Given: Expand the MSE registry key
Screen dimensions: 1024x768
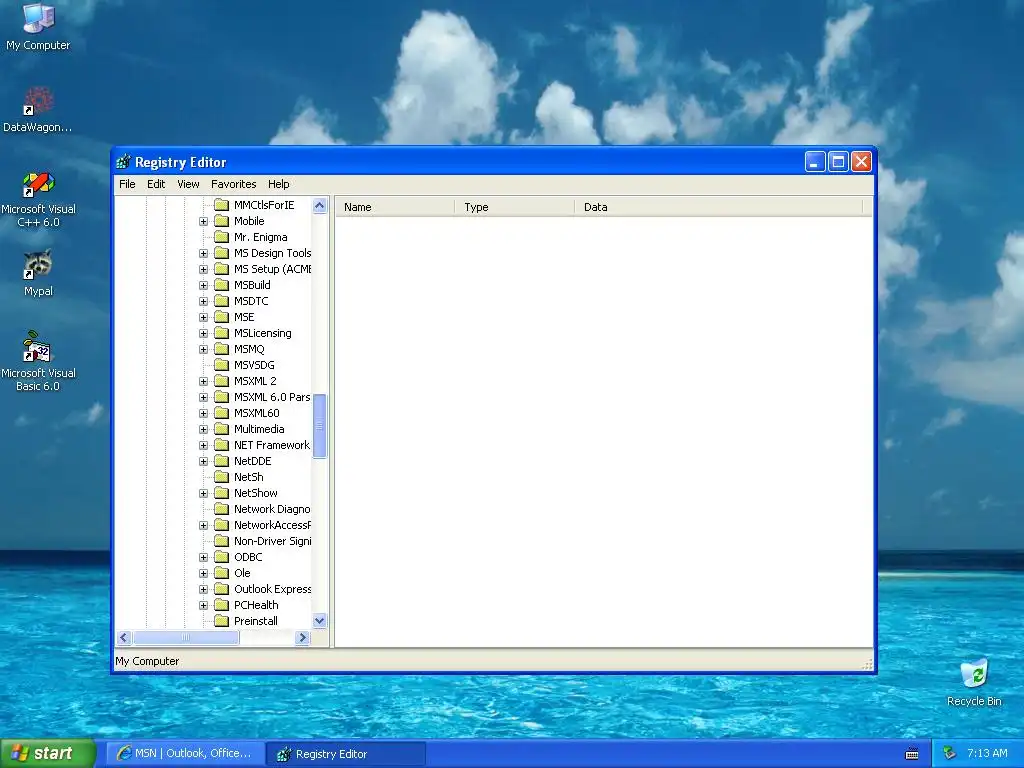Looking at the screenshot, I should pos(203,317).
